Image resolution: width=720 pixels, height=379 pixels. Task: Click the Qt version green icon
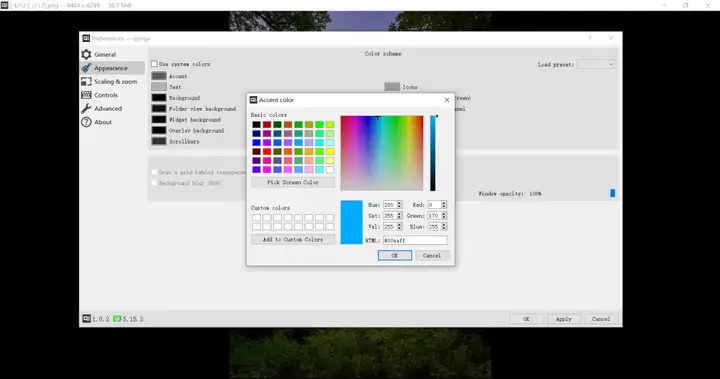117,318
